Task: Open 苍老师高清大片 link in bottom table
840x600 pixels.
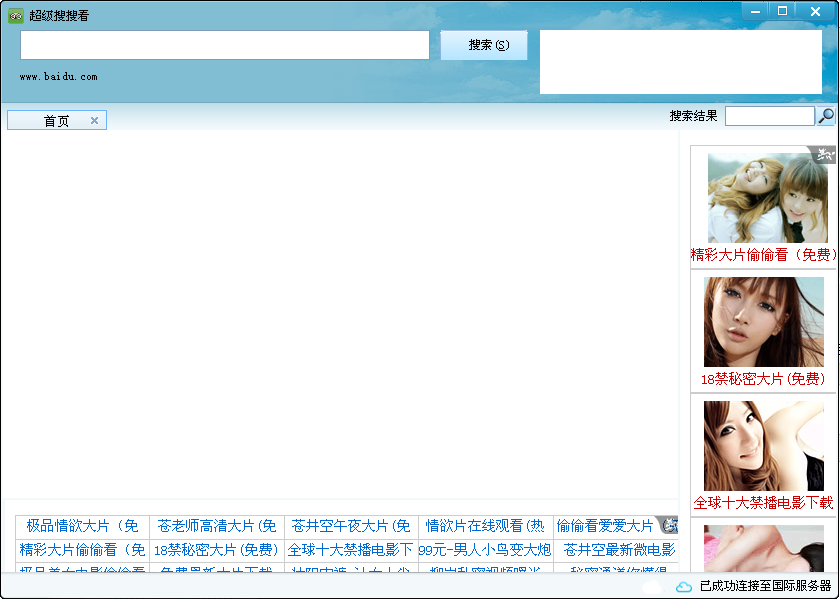Action: [x=217, y=526]
